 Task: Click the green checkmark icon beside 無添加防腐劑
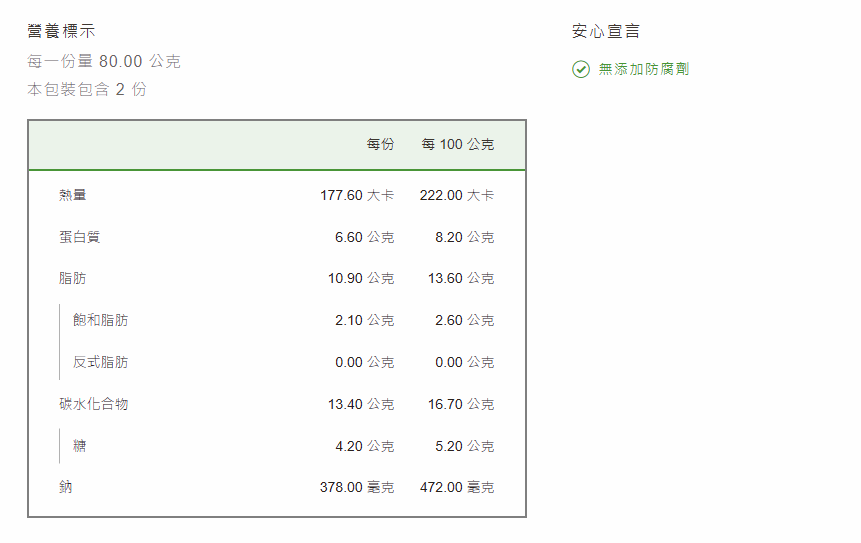(581, 69)
